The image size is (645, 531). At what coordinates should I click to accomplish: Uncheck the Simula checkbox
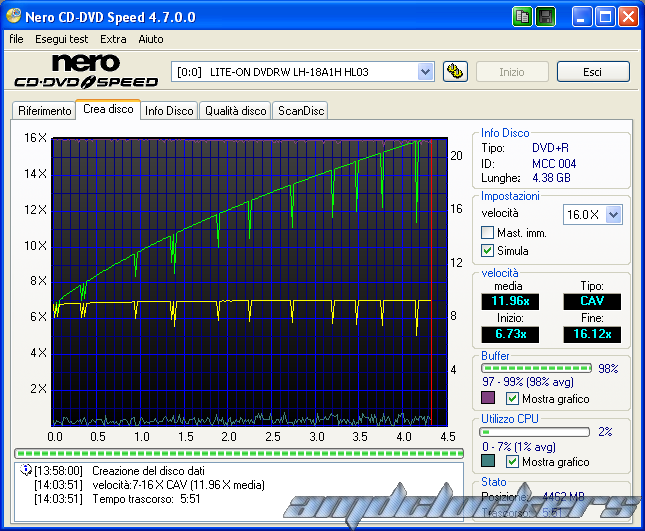(488, 251)
